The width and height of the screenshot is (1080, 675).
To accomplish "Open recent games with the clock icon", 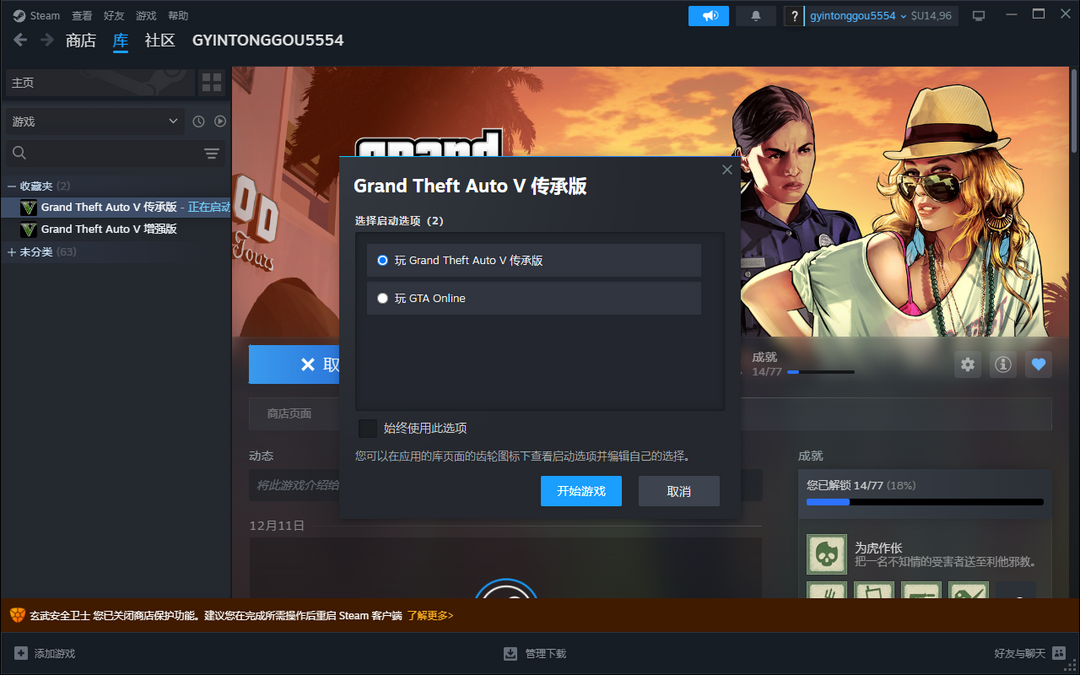I will 198,120.
